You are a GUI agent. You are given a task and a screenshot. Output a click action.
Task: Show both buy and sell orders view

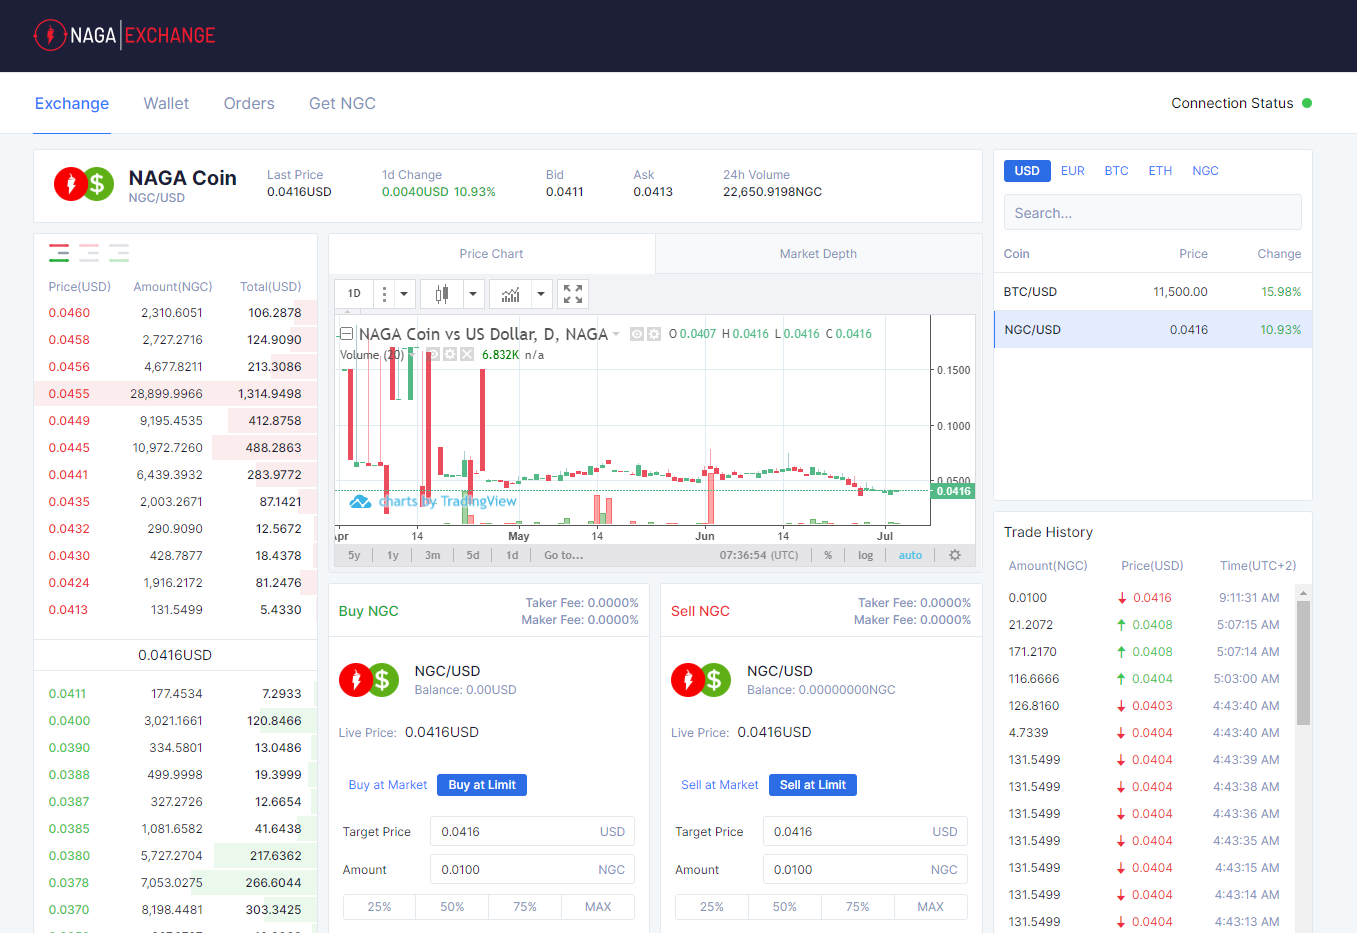[59, 253]
